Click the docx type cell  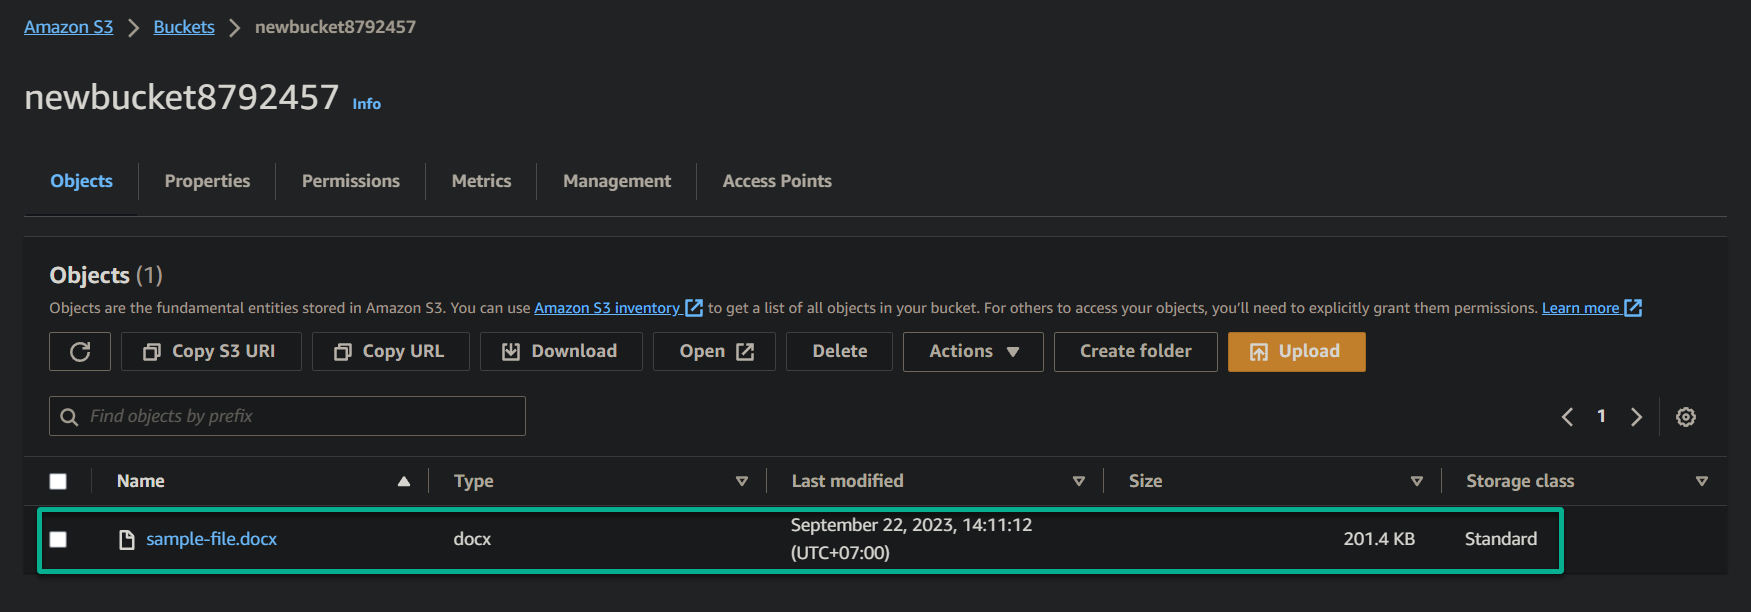click(472, 539)
